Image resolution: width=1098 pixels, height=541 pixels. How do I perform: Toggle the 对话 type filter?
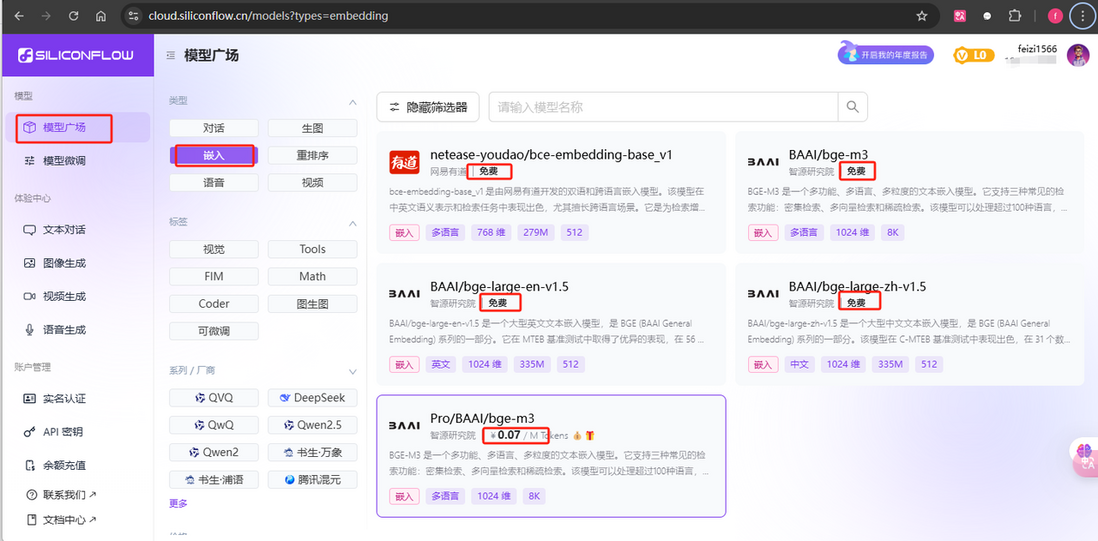(214, 128)
